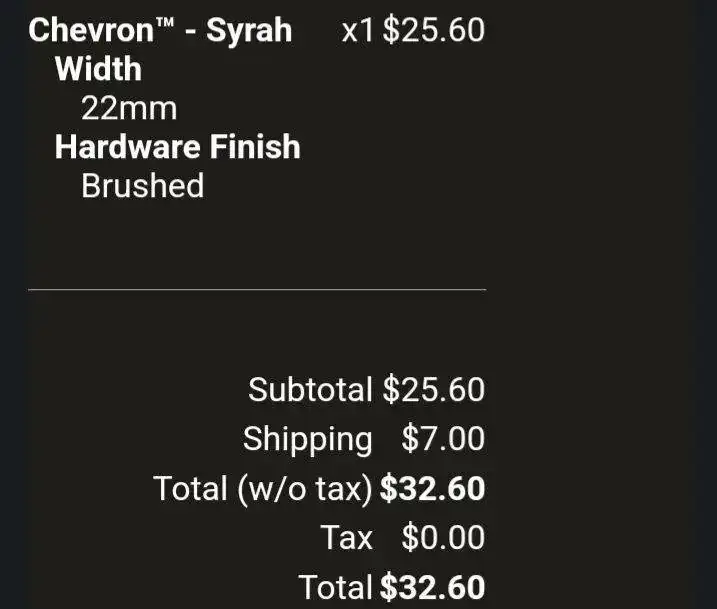Screen dimensions: 717x609
Task: Click the word Chevron in product name
Action: tap(91, 30)
